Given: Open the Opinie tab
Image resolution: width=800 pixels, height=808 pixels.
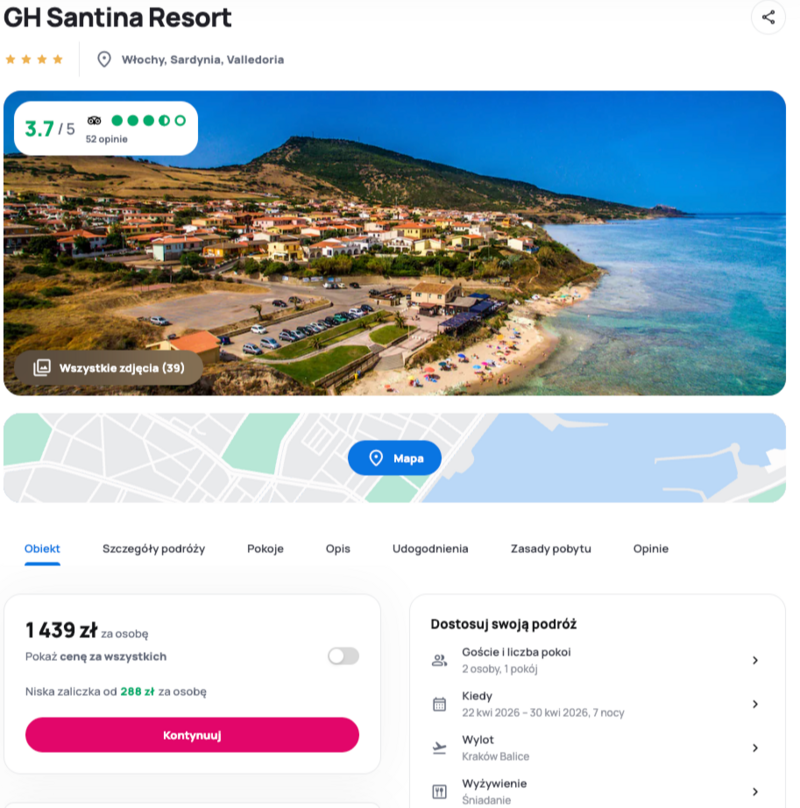Looking at the screenshot, I should pyautogui.click(x=651, y=549).
